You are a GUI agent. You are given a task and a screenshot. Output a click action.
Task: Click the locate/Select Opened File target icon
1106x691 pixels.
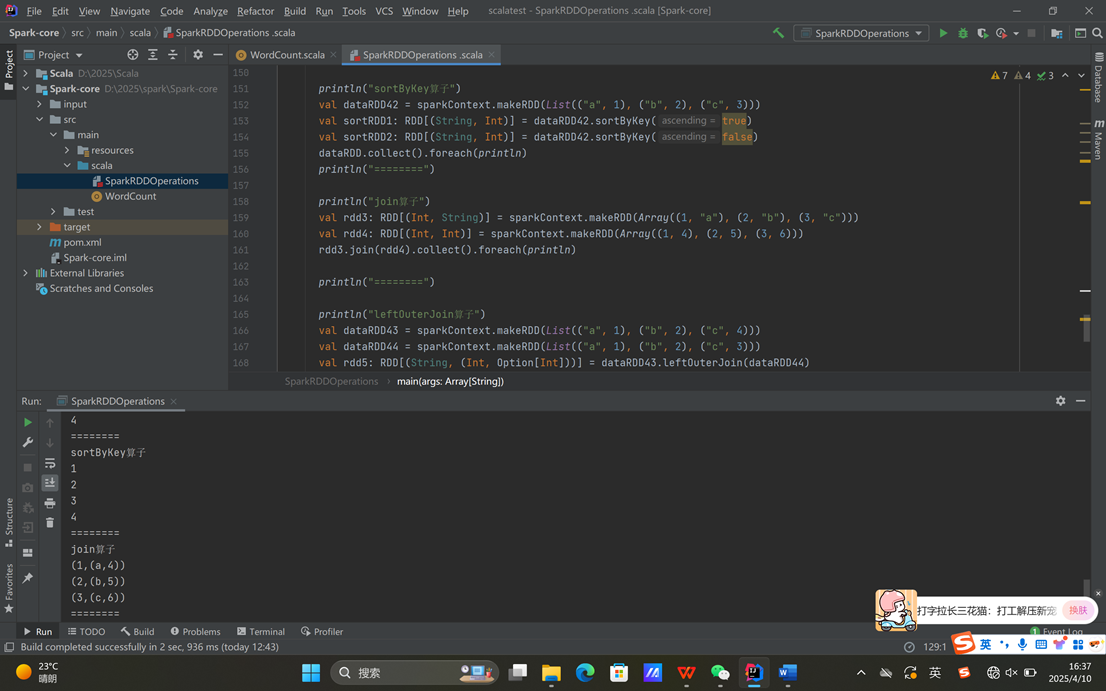[133, 54]
